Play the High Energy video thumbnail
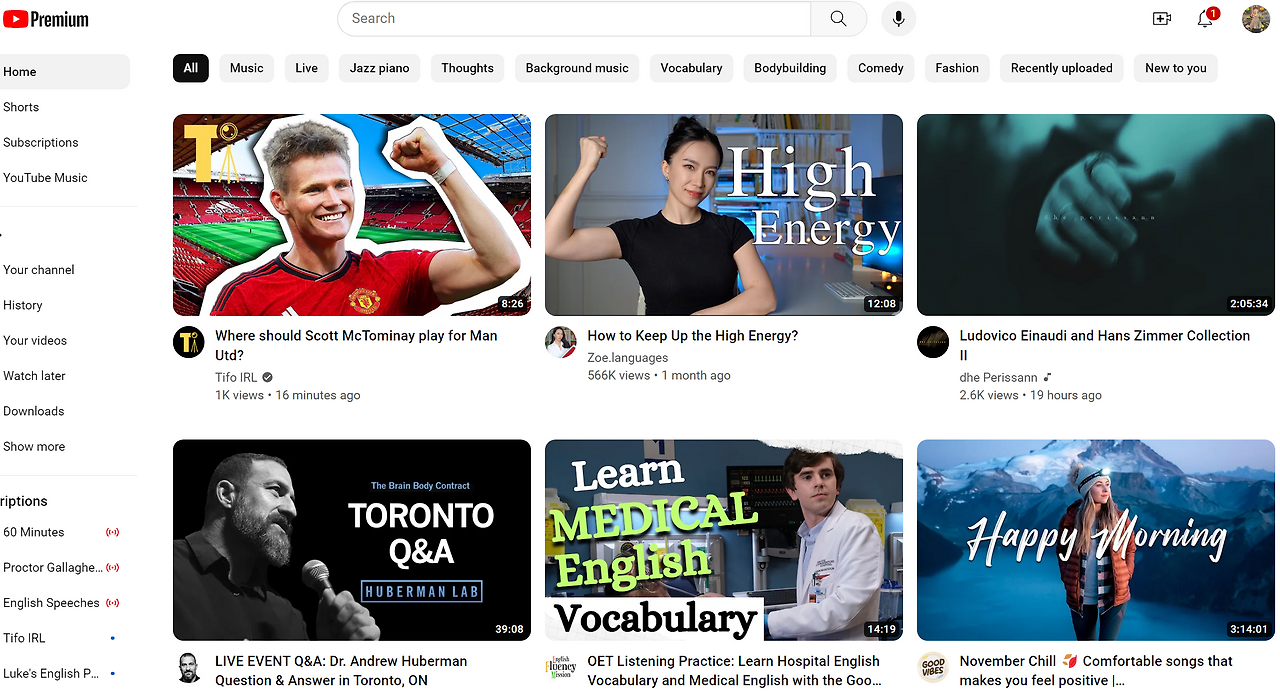Viewport: 1280px width, 697px height. 724,215
